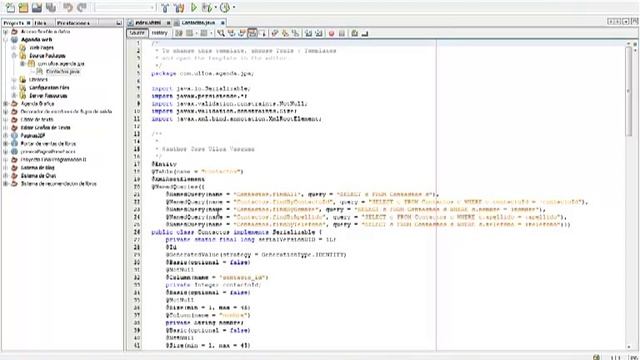Click the New File icon
This screenshot has height=360, width=640.
point(10,7)
